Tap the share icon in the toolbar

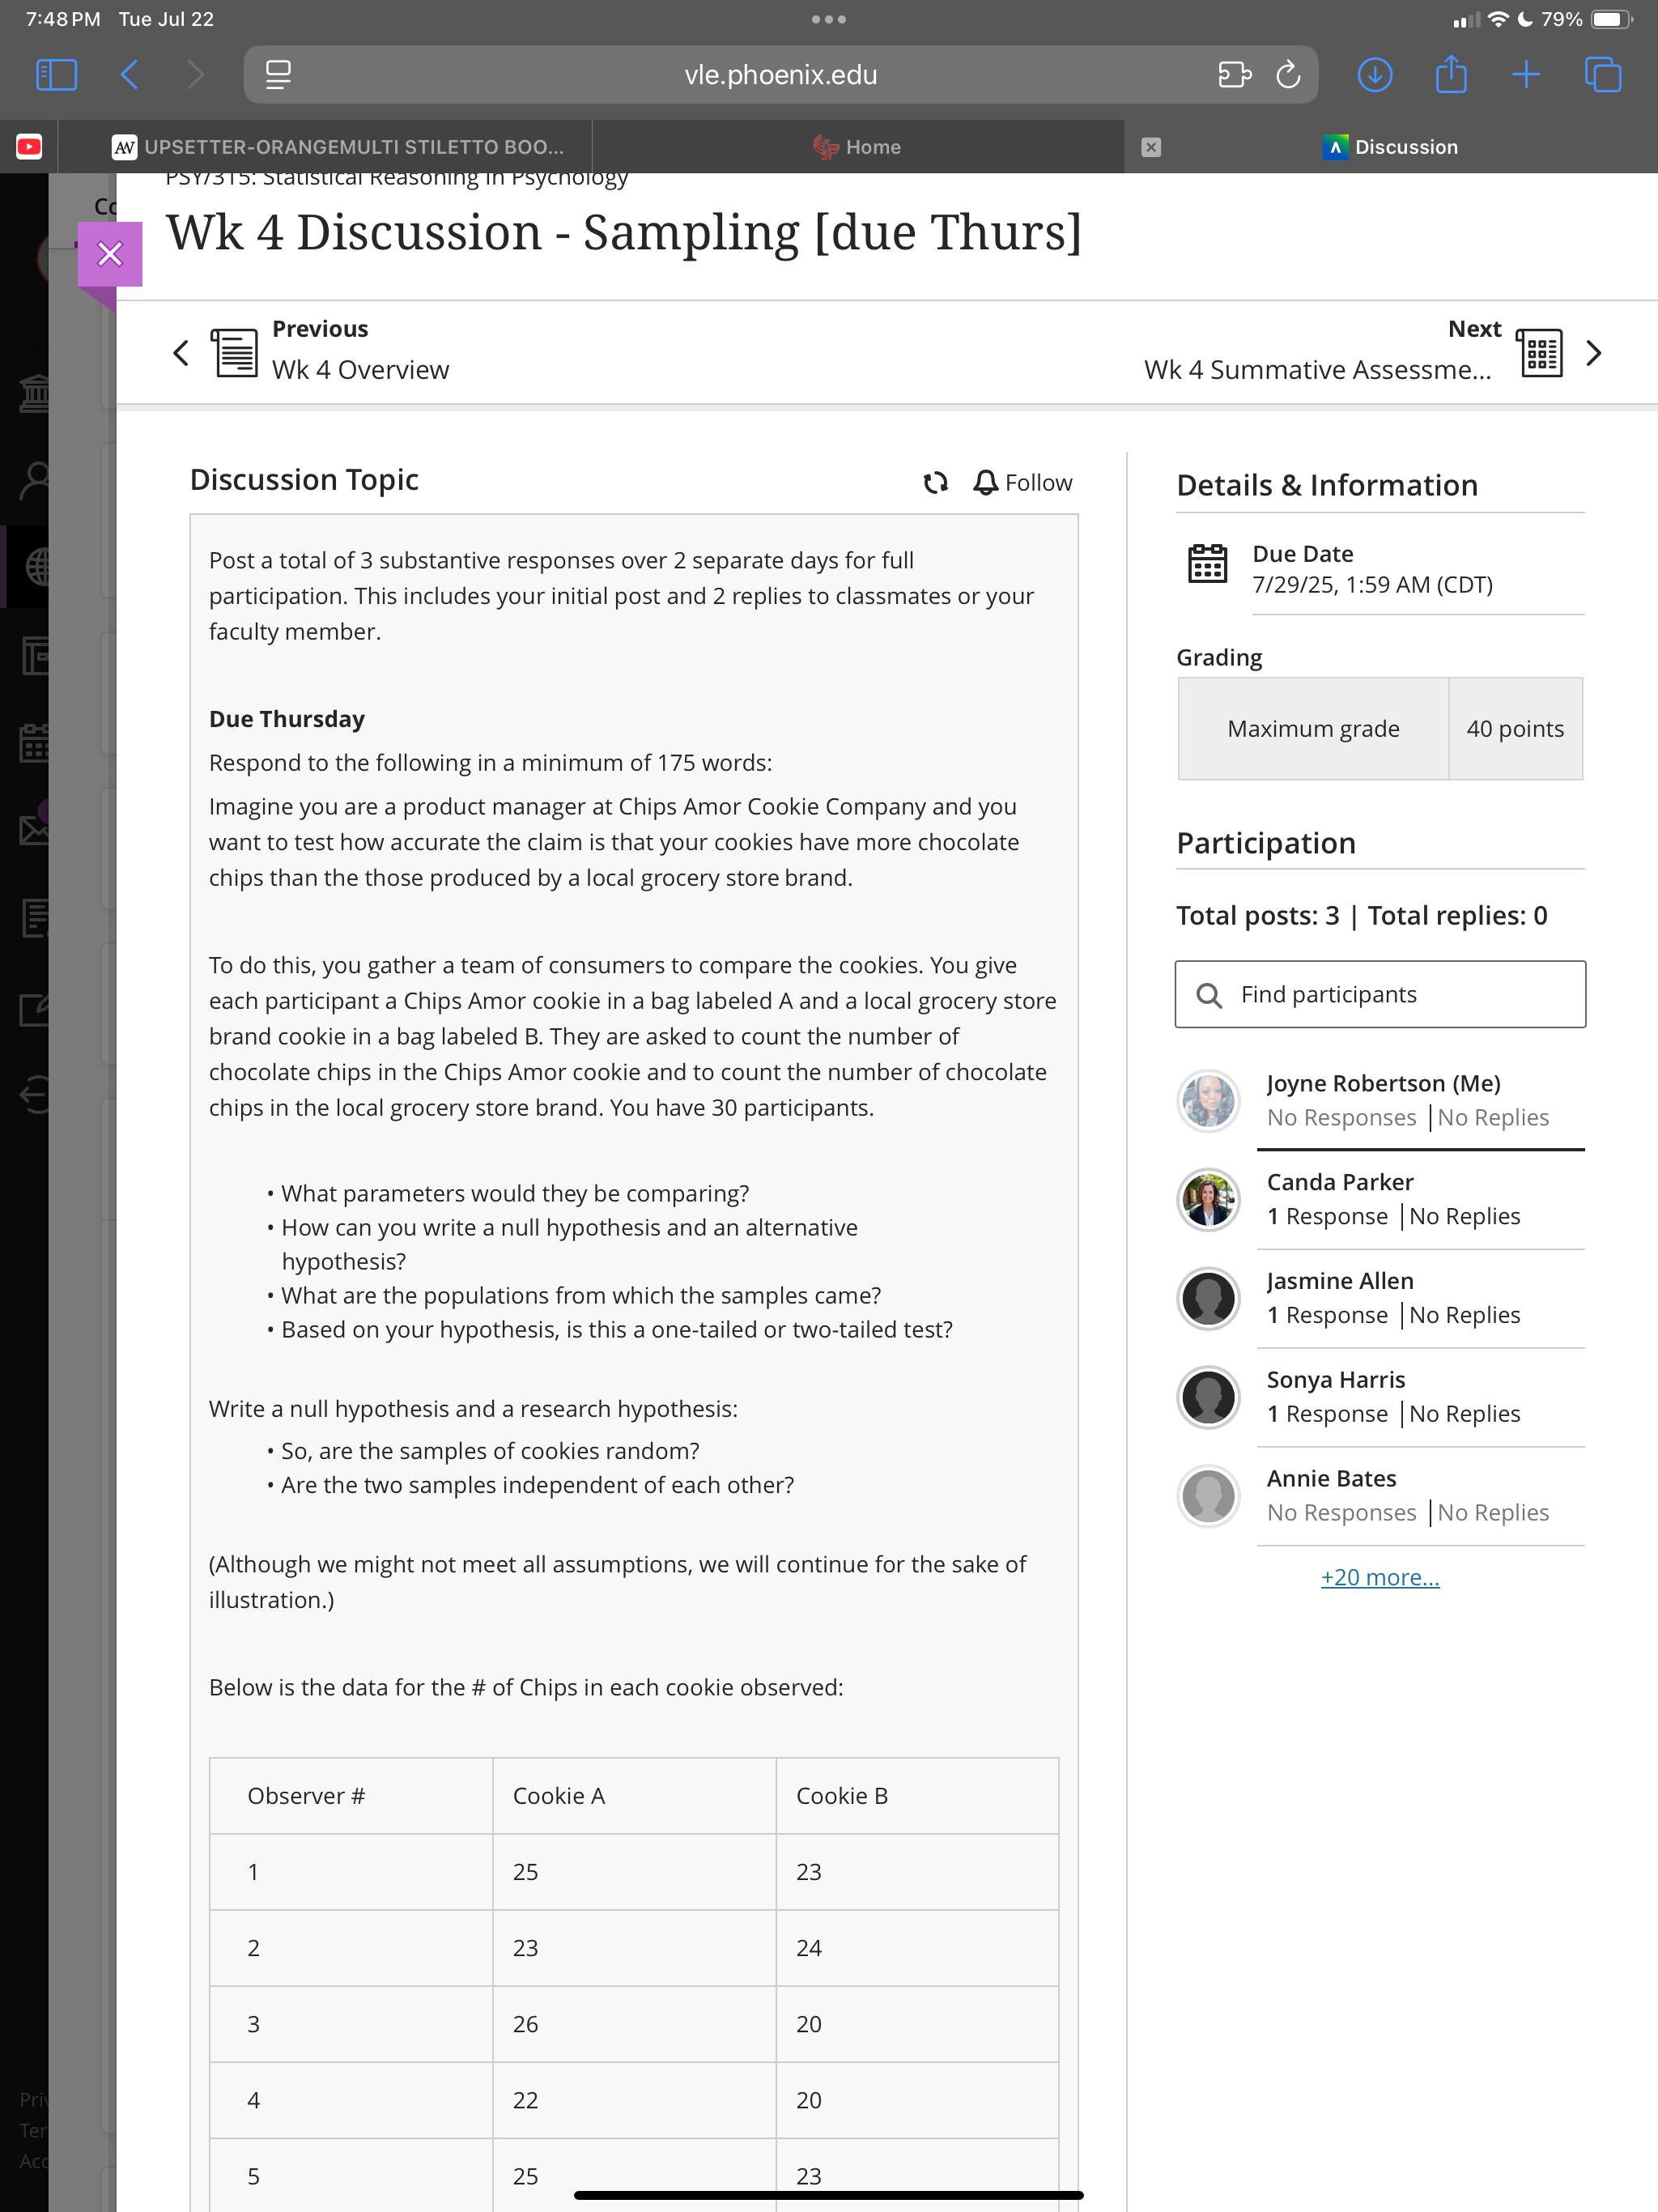tap(1451, 75)
